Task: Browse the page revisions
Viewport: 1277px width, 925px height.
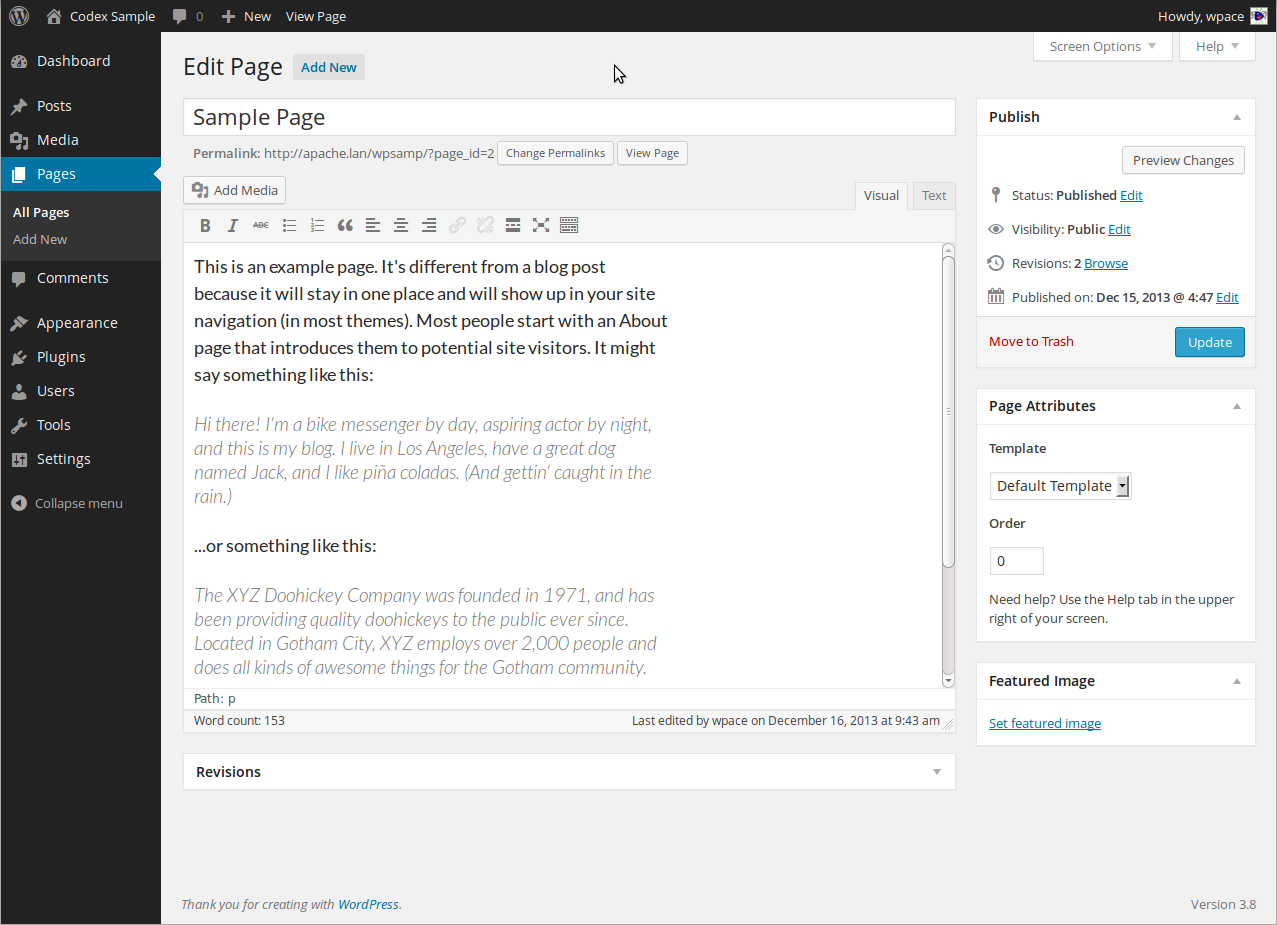Action: (x=1106, y=264)
